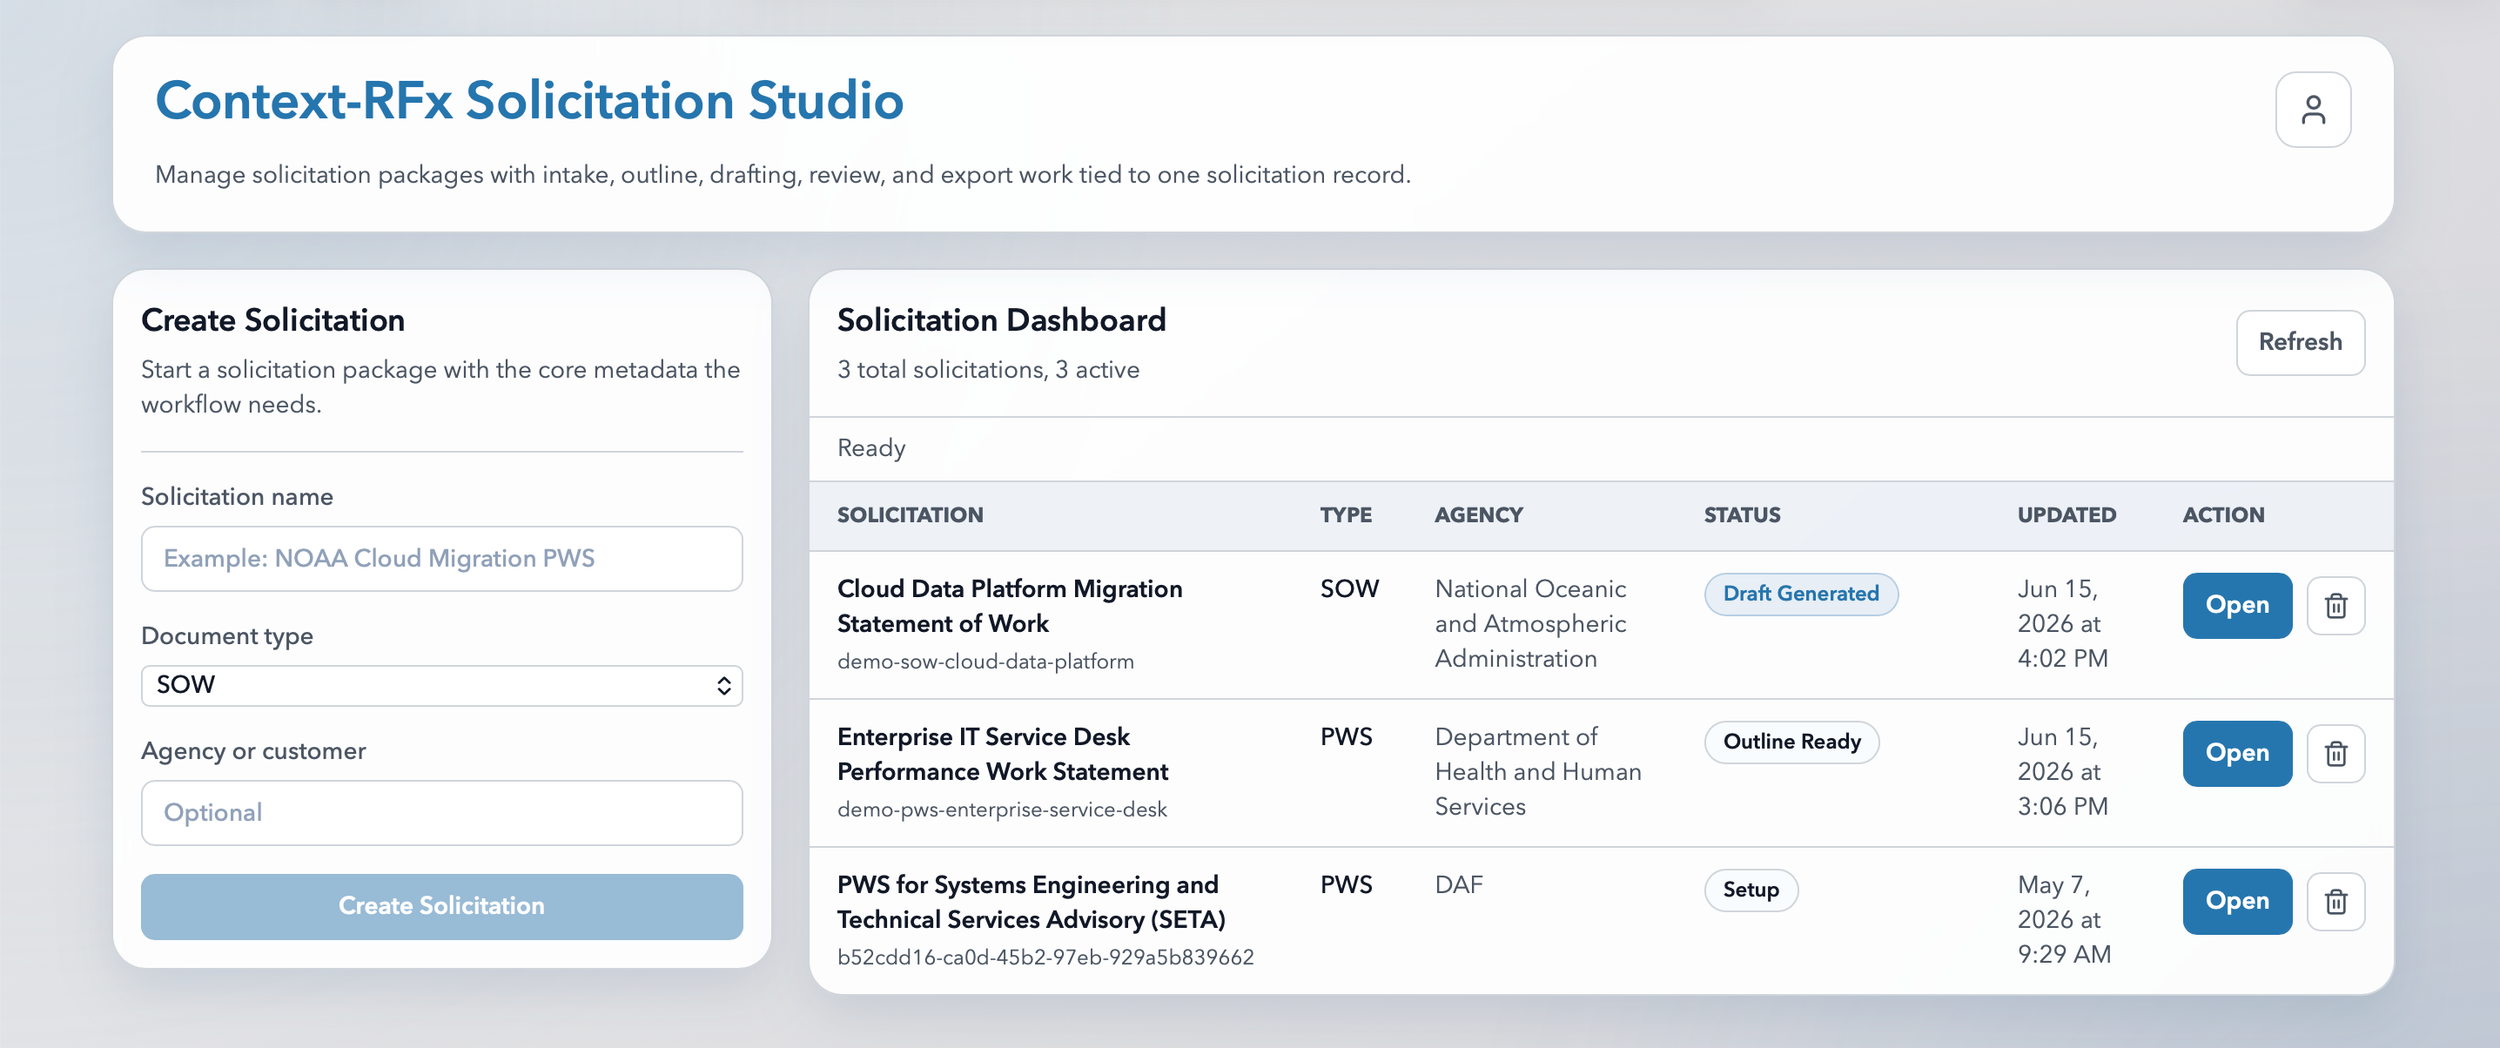Click the SOLICITATION column header

pos(910,515)
